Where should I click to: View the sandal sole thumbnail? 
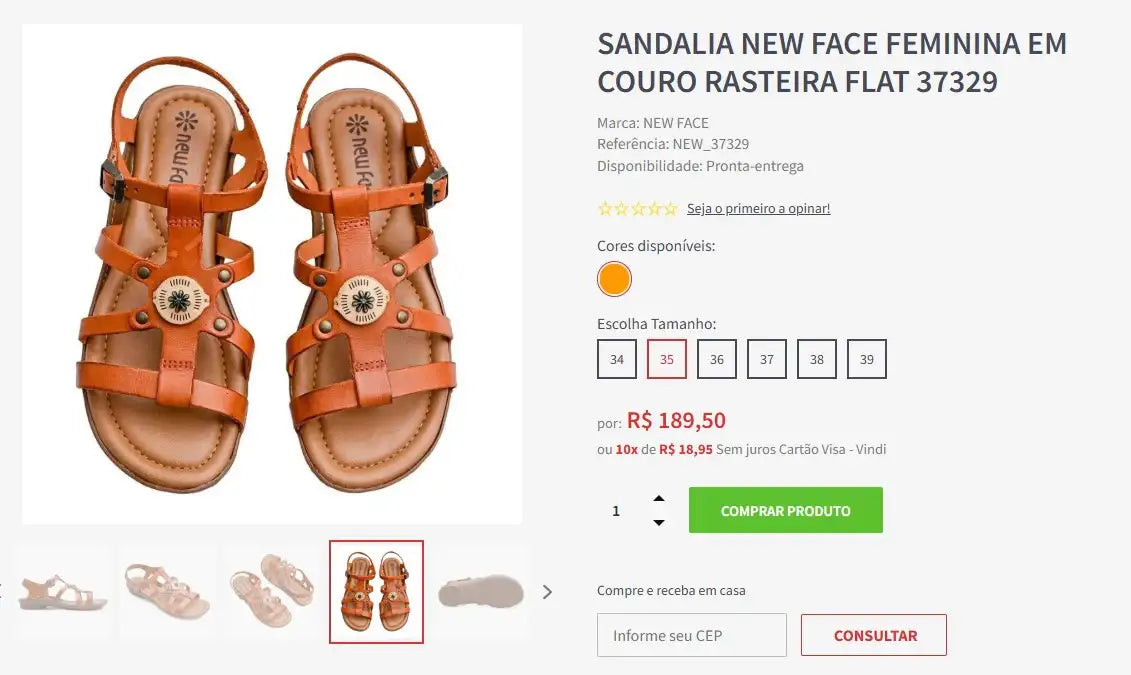(481, 592)
